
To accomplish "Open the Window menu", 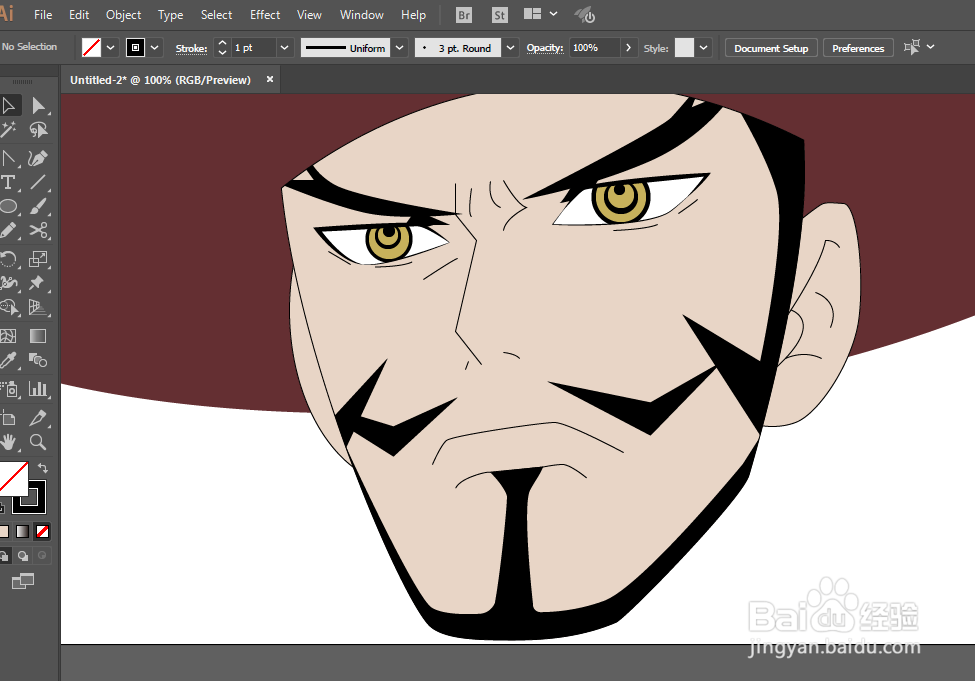I will [x=361, y=14].
